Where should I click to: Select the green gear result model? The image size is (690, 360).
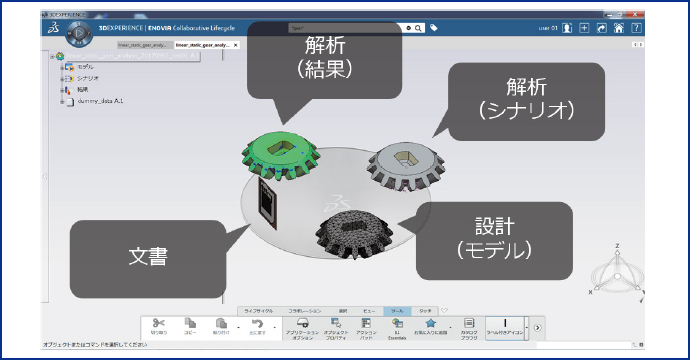(281, 155)
